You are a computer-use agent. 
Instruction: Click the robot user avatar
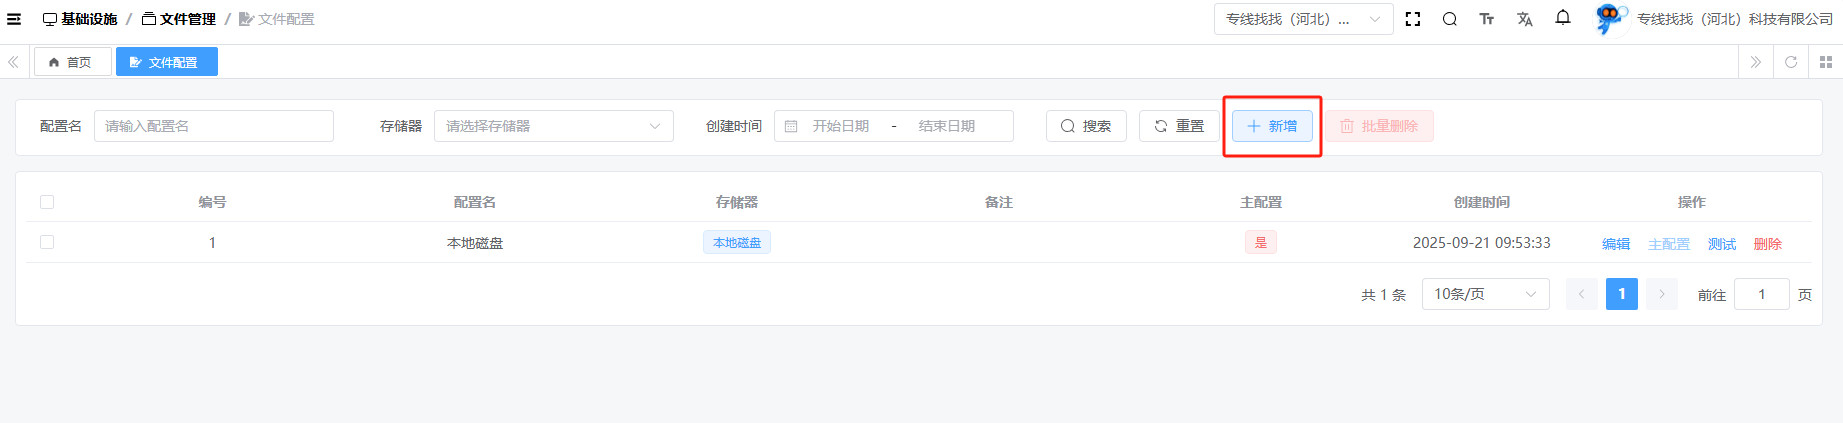(x=1610, y=18)
